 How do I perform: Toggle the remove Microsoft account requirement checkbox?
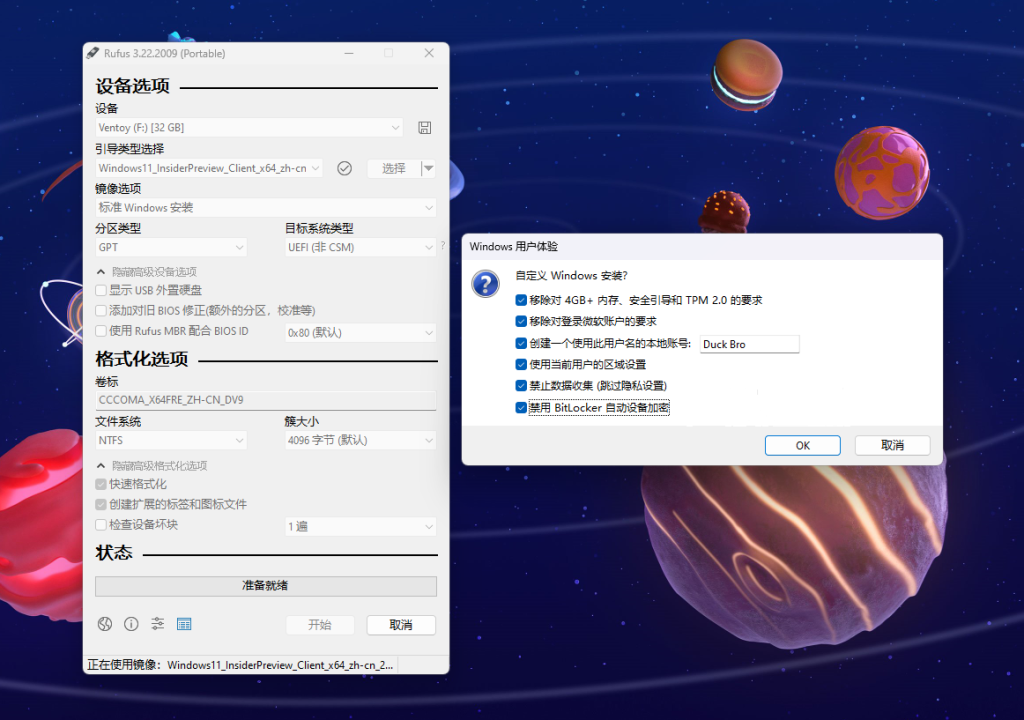[x=521, y=322]
